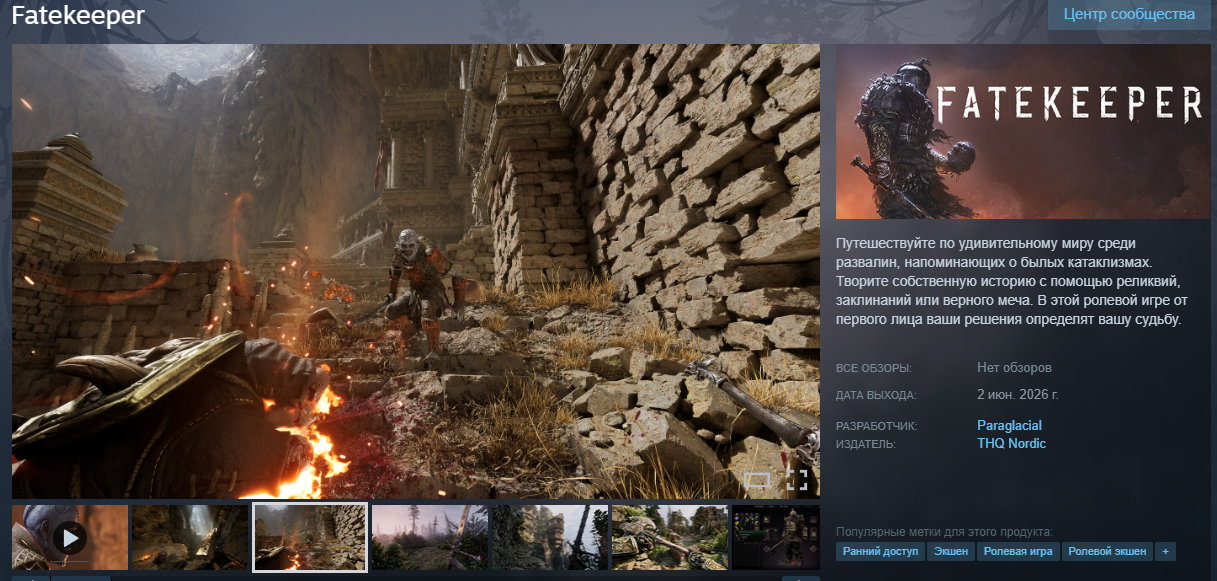Select the armored gauntlet with axe thumbnail

click(670, 538)
